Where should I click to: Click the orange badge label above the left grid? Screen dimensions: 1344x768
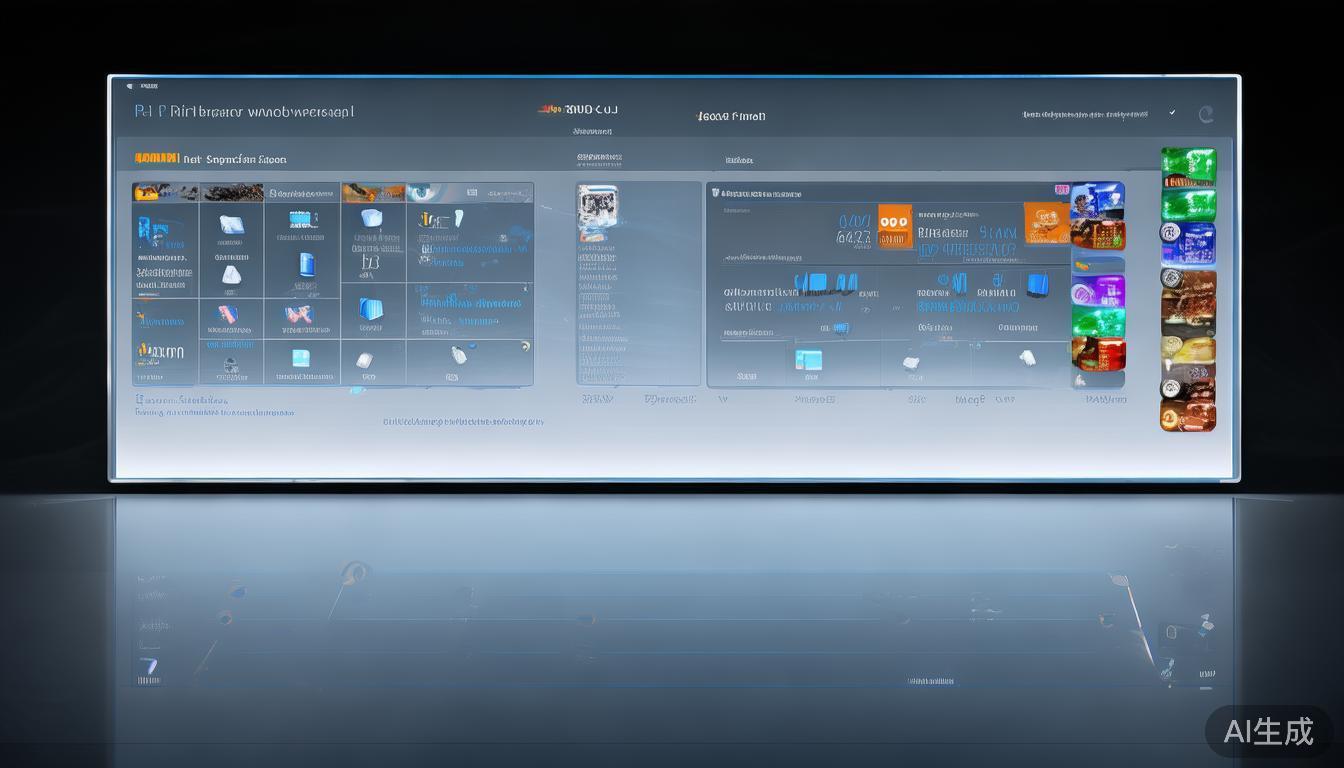click(156, 158)
